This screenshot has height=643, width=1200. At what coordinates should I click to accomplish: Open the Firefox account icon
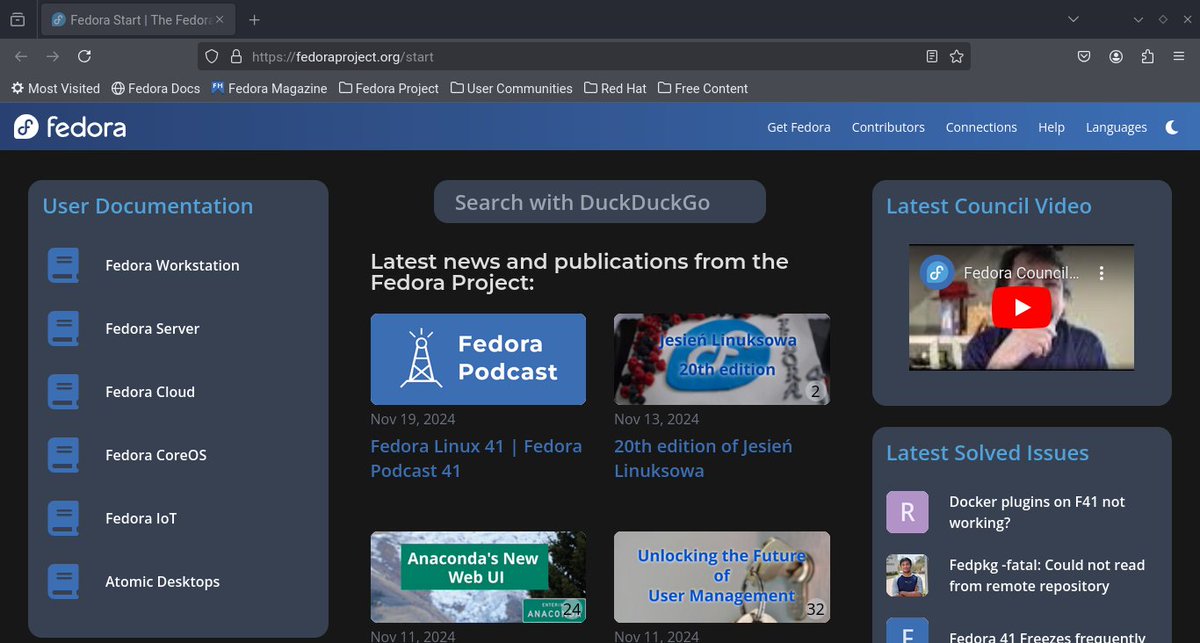pyautogui.click(x=1116, y=57)
